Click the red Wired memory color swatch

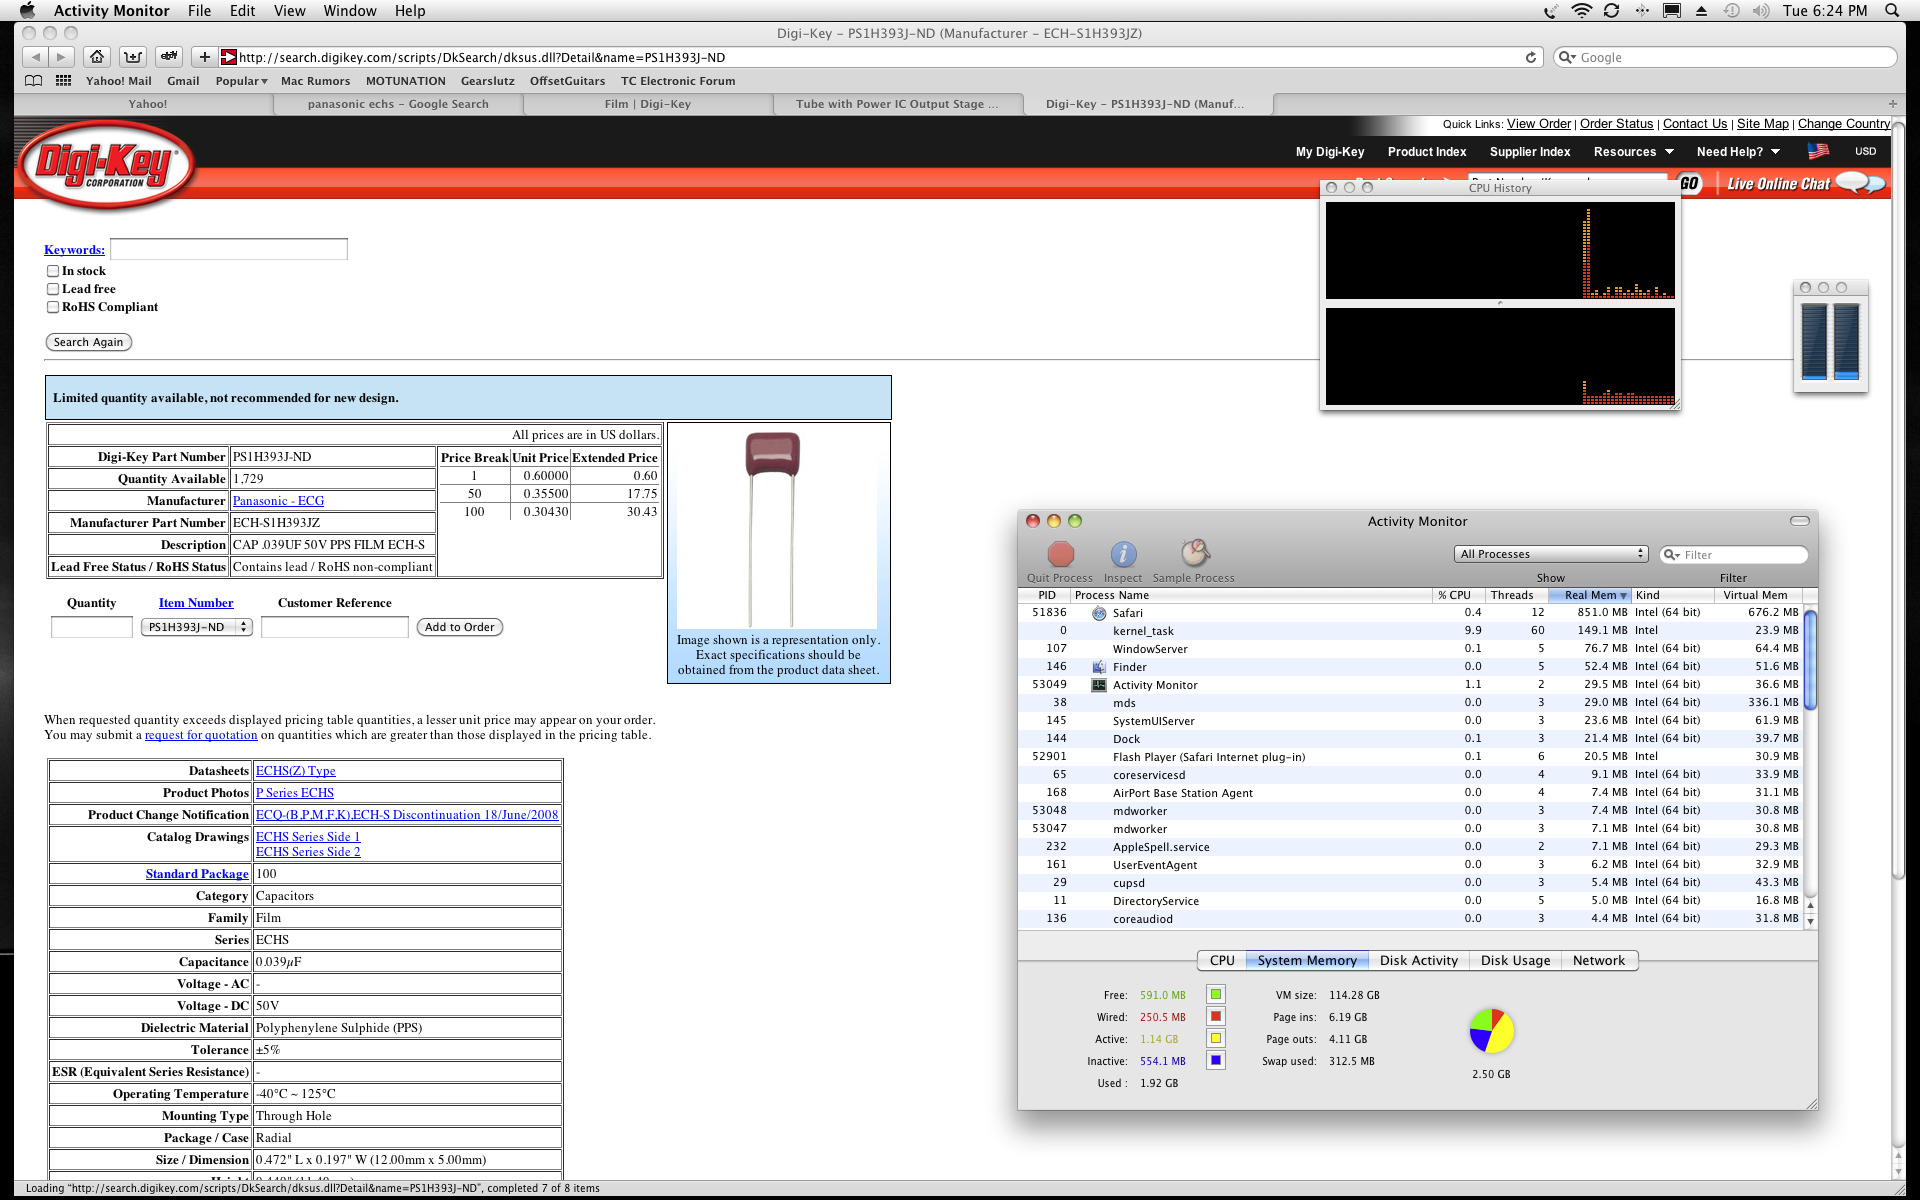[1215, 1016]
